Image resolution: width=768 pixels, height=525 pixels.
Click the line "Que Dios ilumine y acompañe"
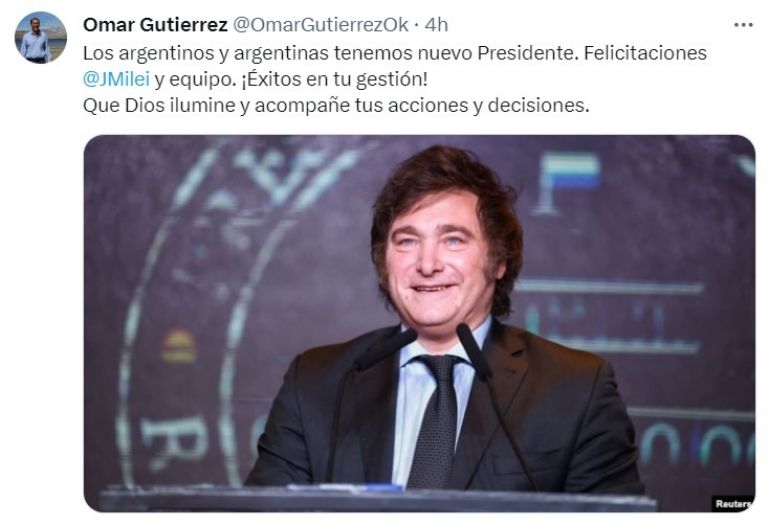pyautogui.click(x=336, y=105)
